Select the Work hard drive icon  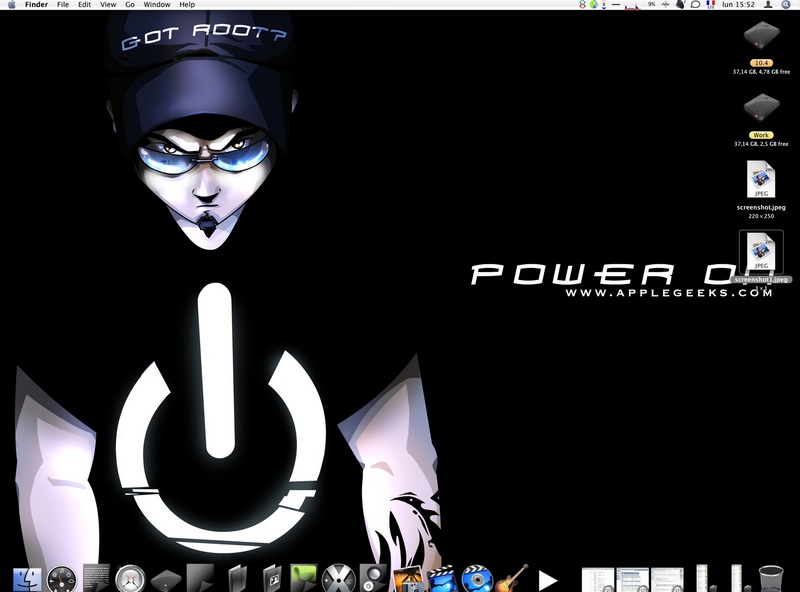point(761,108)
